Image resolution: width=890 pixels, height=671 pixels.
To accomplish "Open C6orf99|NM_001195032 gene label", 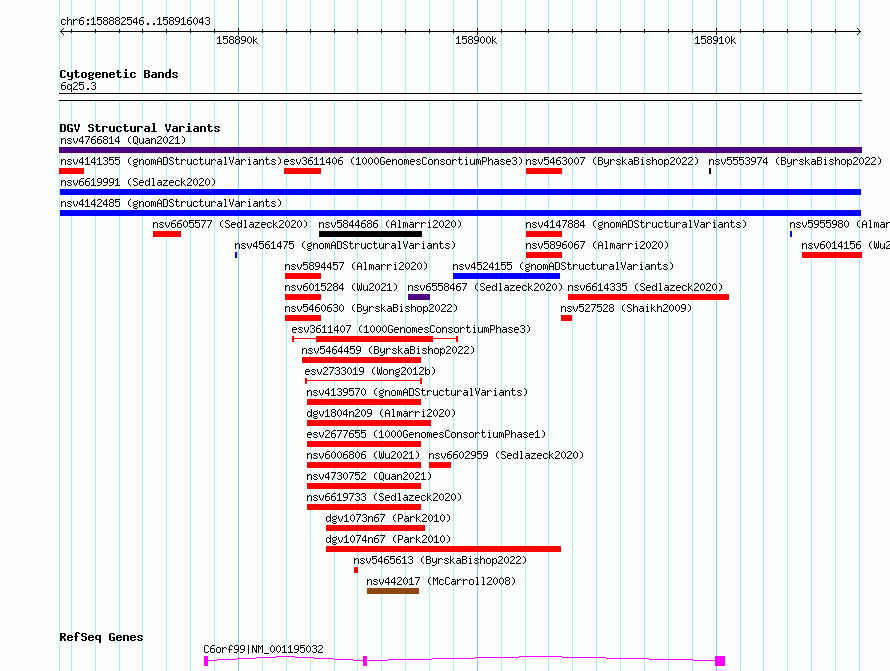I will pyautogui.click(x=263, y=649).
